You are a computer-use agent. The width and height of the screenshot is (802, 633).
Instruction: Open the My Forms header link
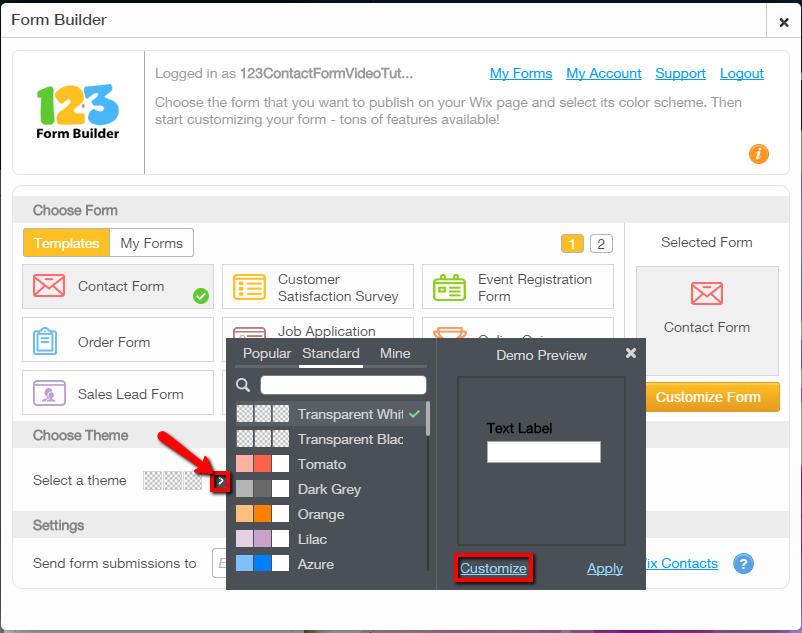point(521,73)
